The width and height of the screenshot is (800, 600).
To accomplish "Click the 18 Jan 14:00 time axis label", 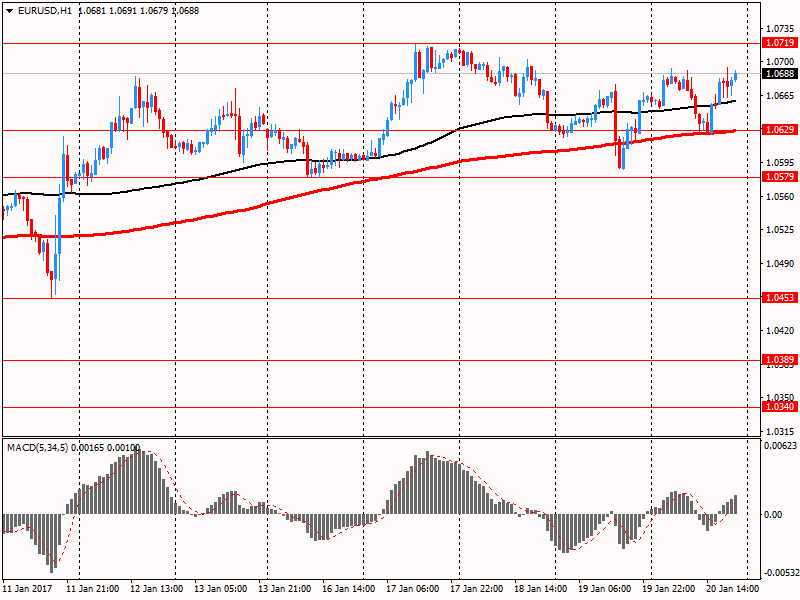I will click(x=540, y=589).
